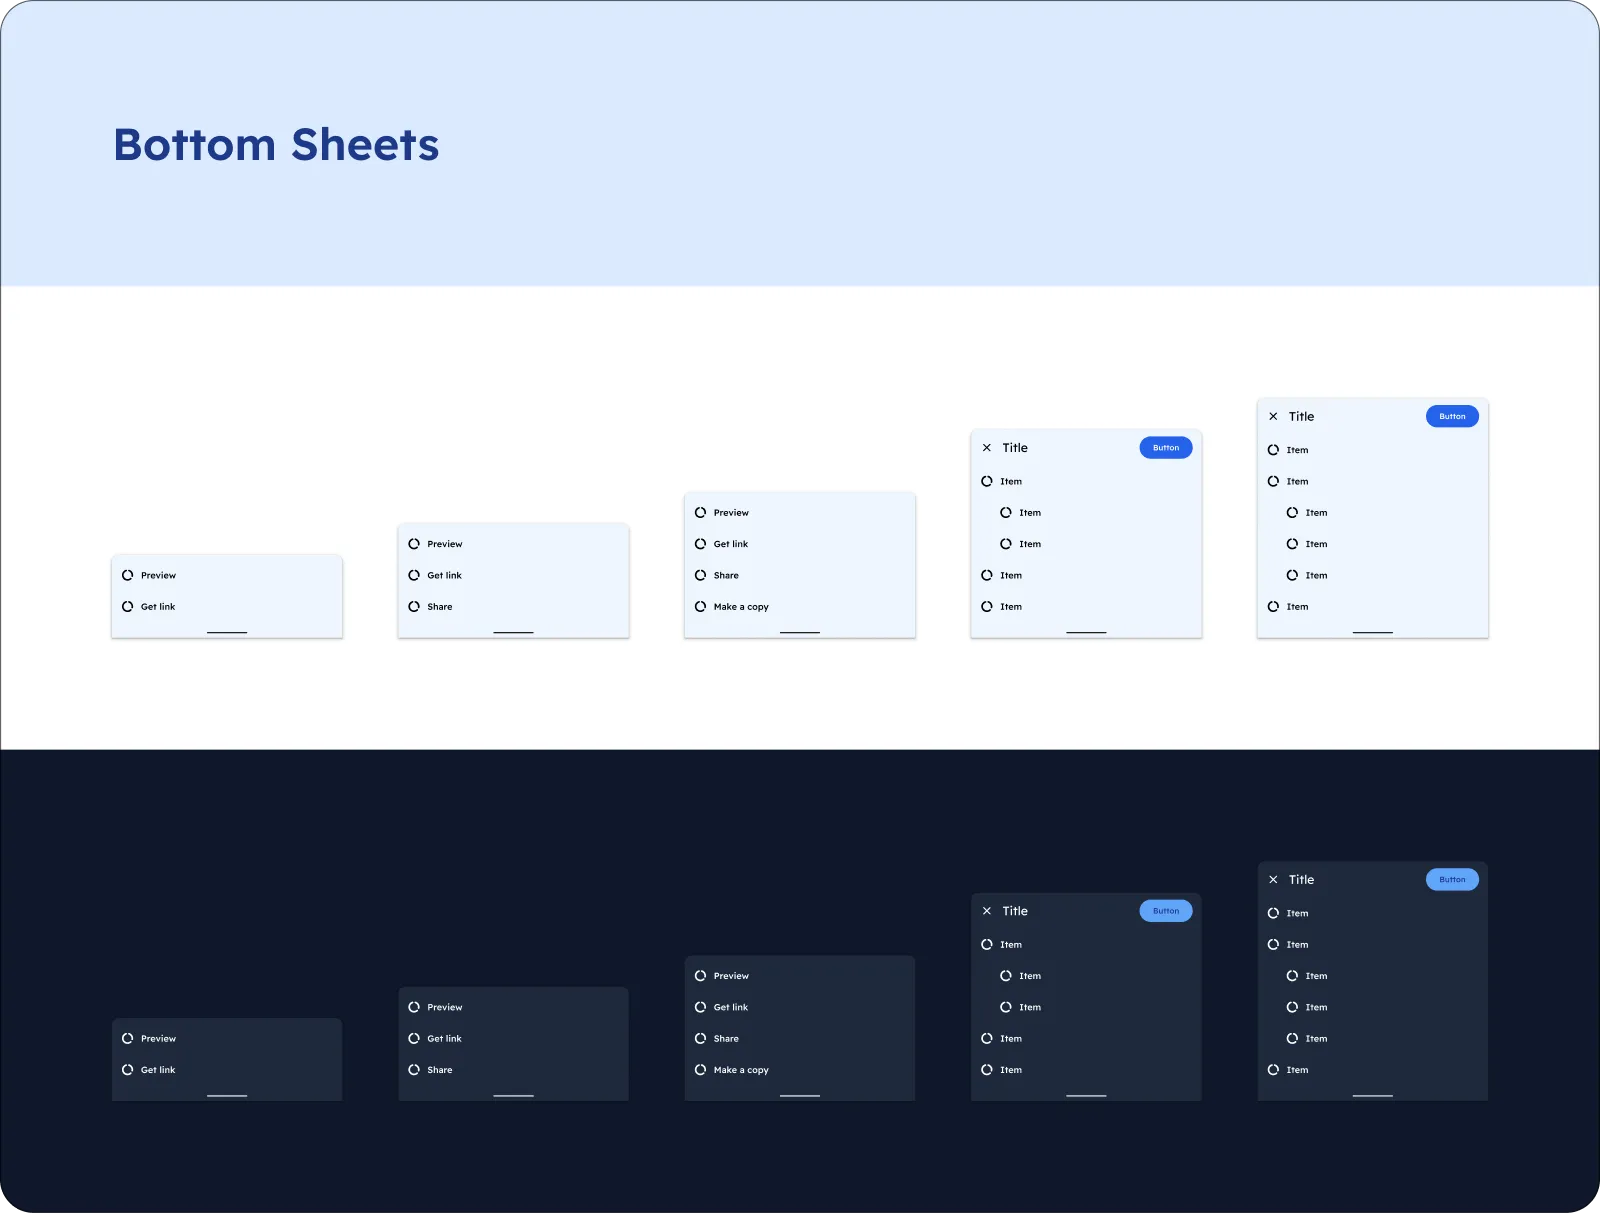Viewport: 1600px width, 1213px height.
Task: Select the first indented Item in the light titled sheet
Action: pos(1029,512)
